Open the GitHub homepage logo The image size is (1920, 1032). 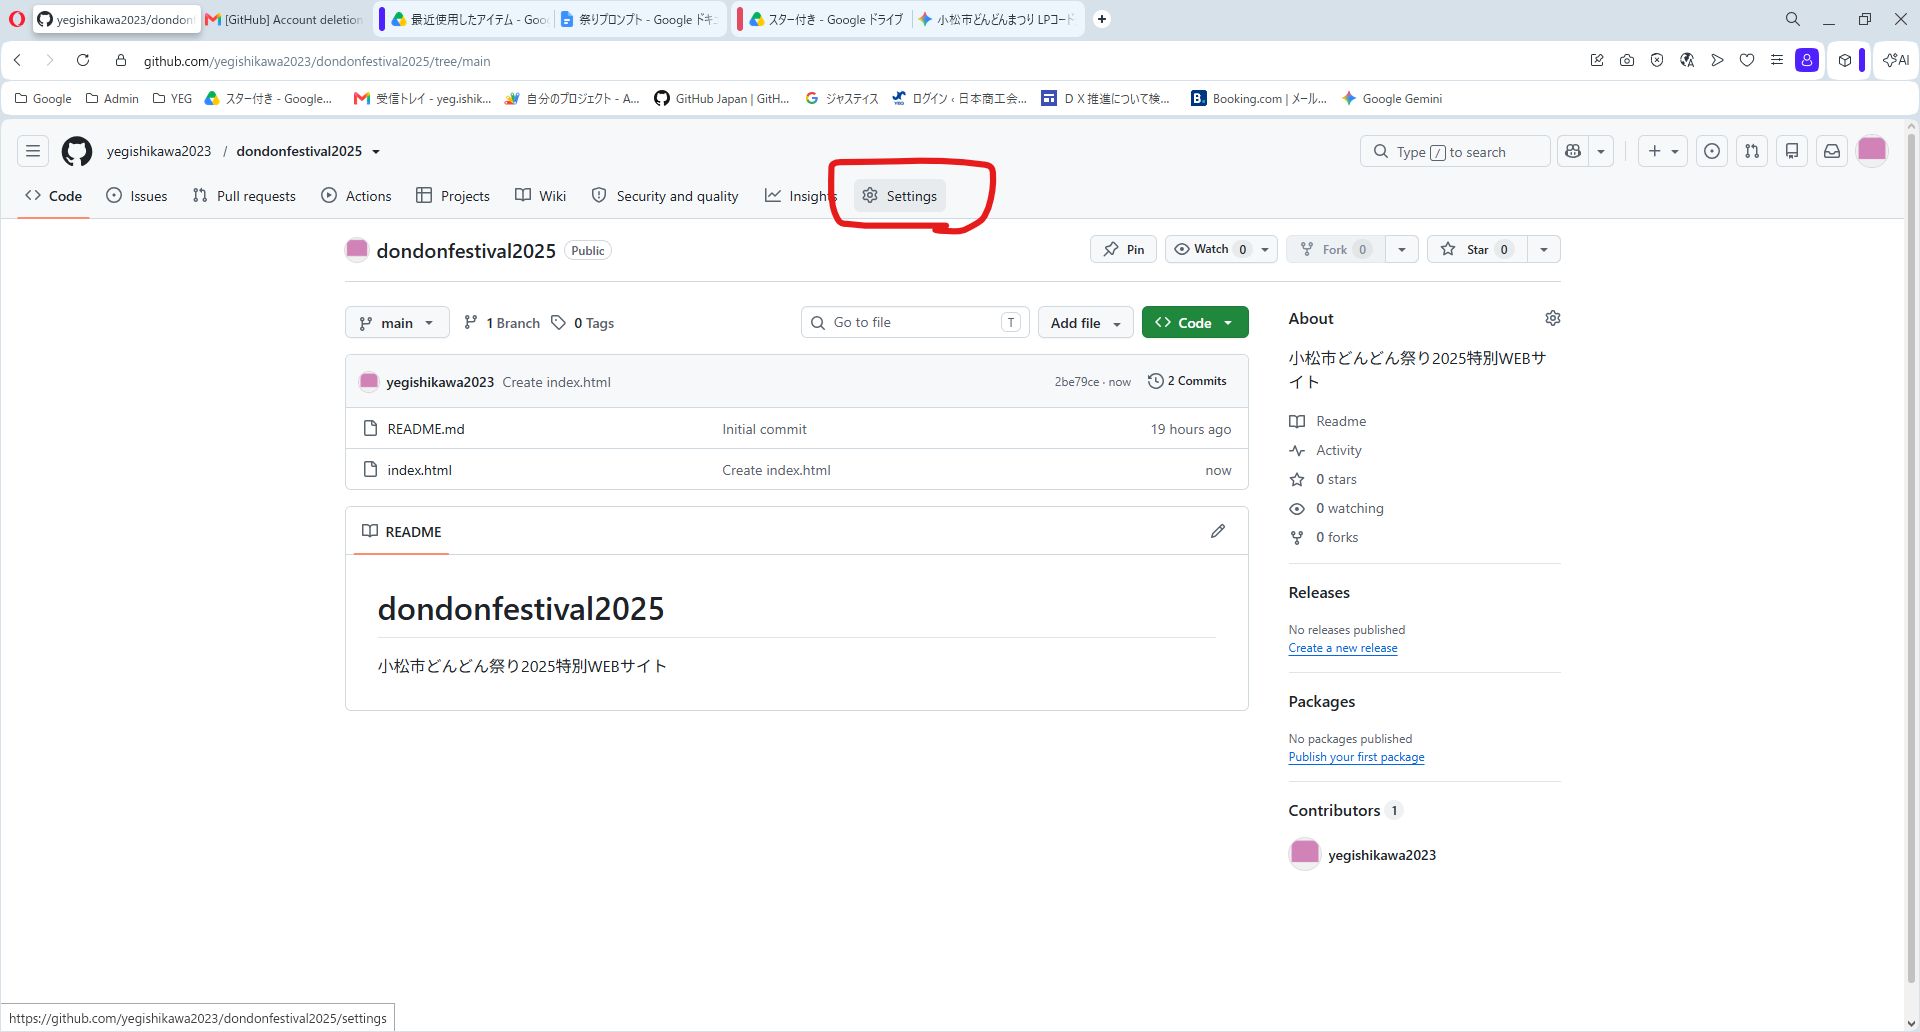point(77,151)
